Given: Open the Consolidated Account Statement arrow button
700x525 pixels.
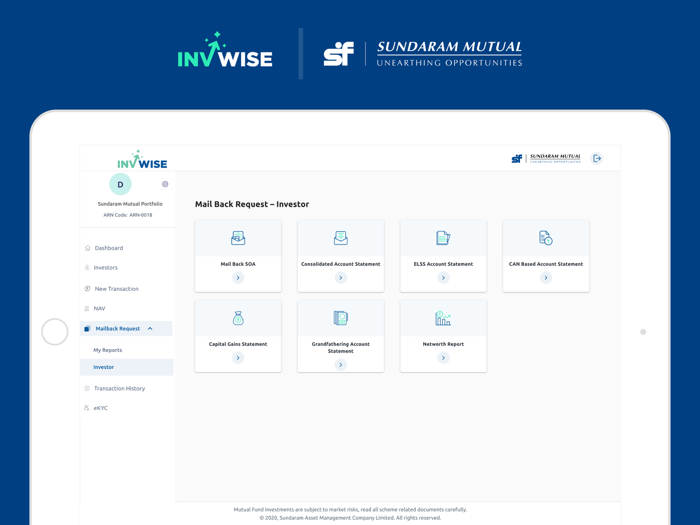Looking at the screenshot, I should 341,278.
